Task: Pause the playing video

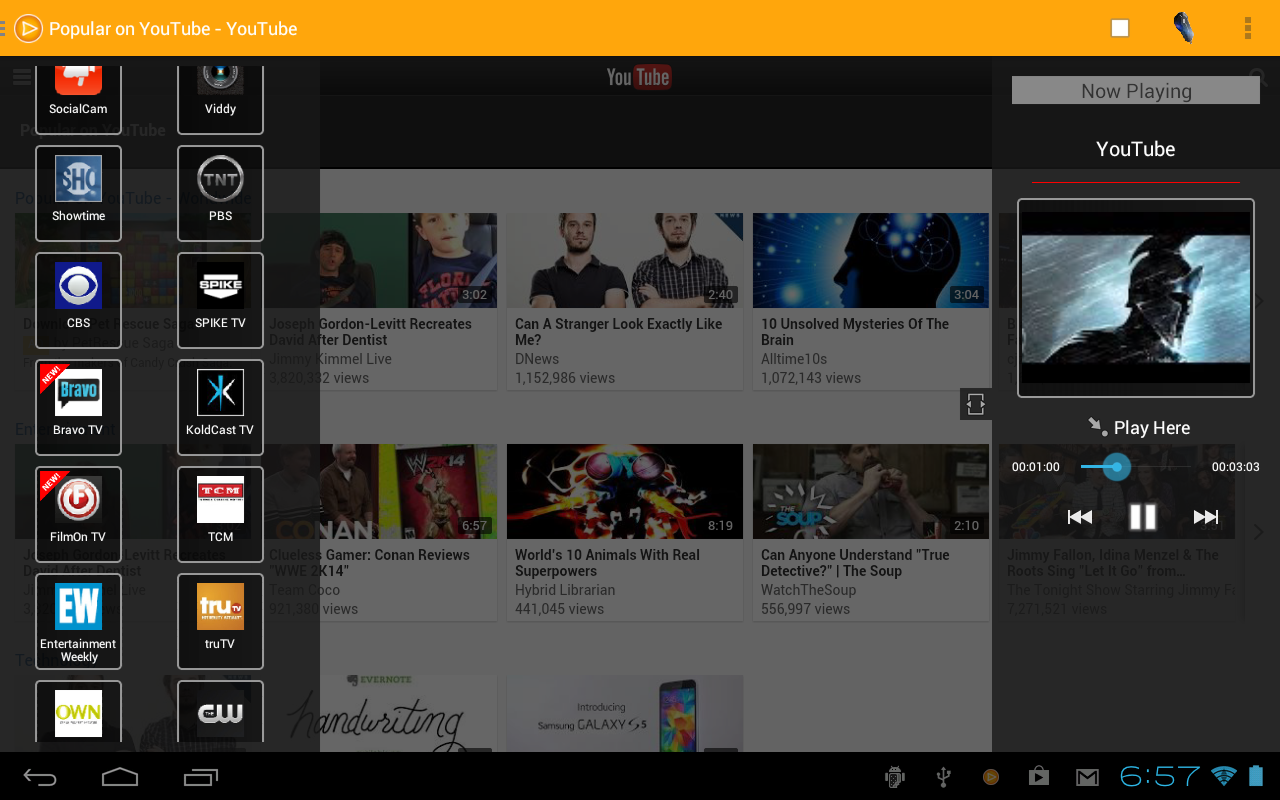Action: [x=1143, y=517]
